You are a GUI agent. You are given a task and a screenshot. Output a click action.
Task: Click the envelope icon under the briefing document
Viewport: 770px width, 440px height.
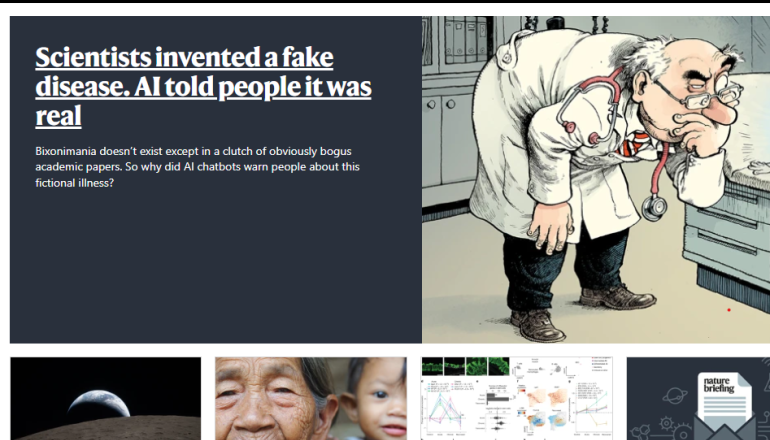pos(724,429)
